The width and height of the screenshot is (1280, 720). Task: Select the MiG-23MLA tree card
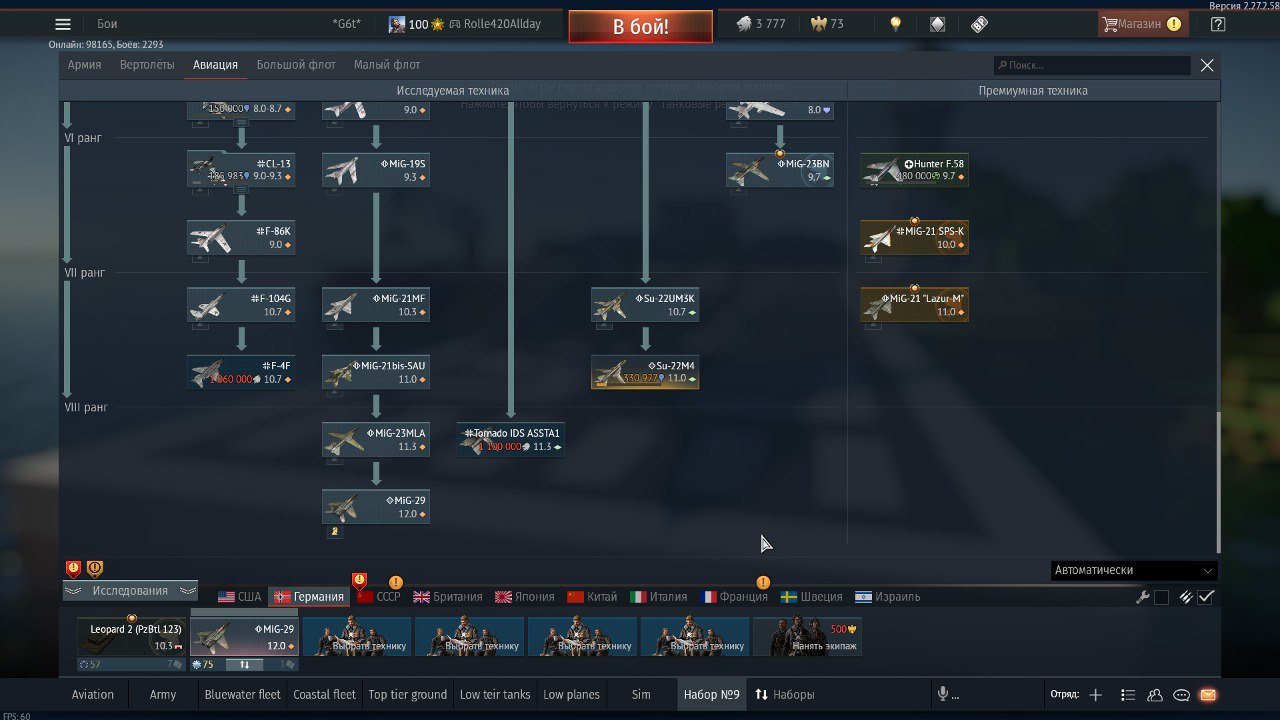(376, 440)
